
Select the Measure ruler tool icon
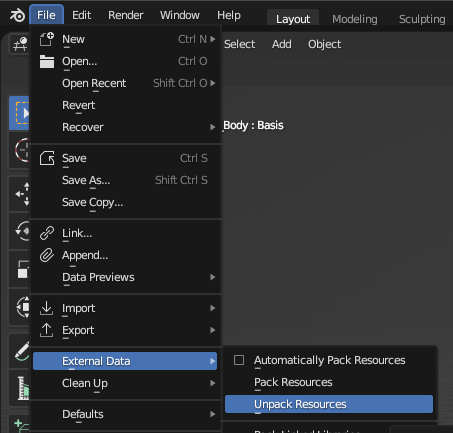click(23, 388)
